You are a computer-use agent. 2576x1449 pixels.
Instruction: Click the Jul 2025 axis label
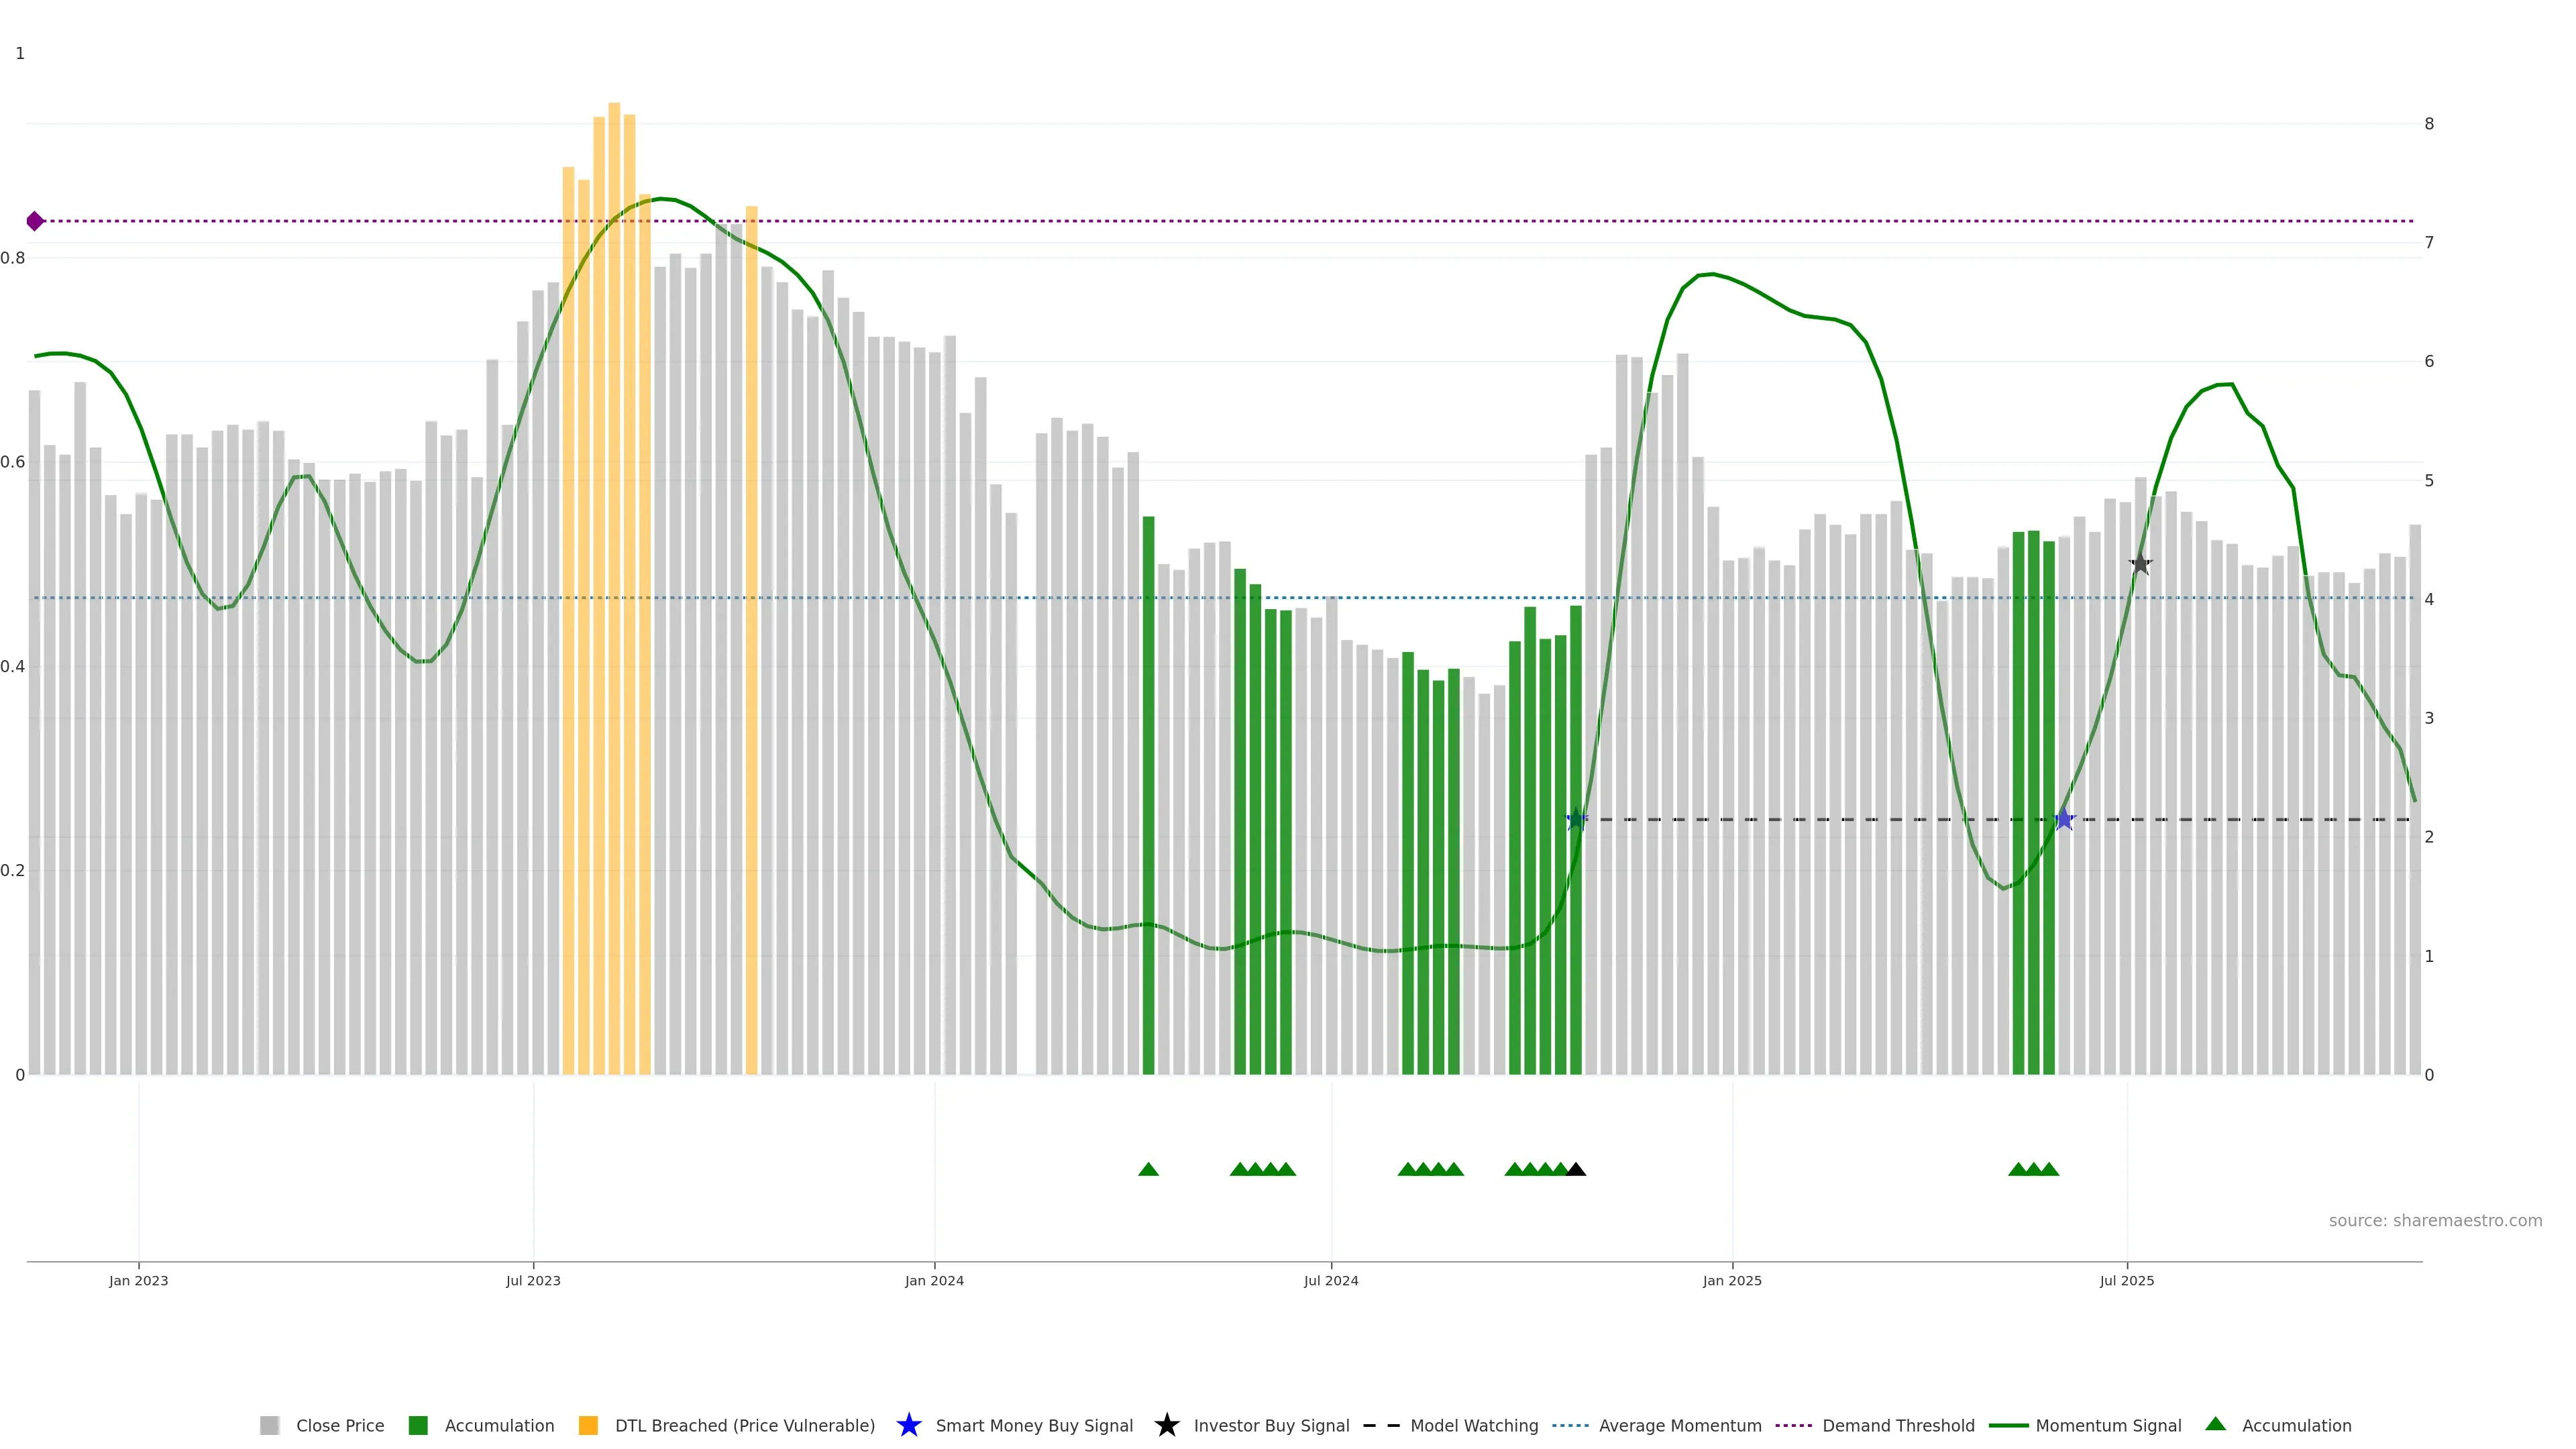click(x=2126, y=1280)
